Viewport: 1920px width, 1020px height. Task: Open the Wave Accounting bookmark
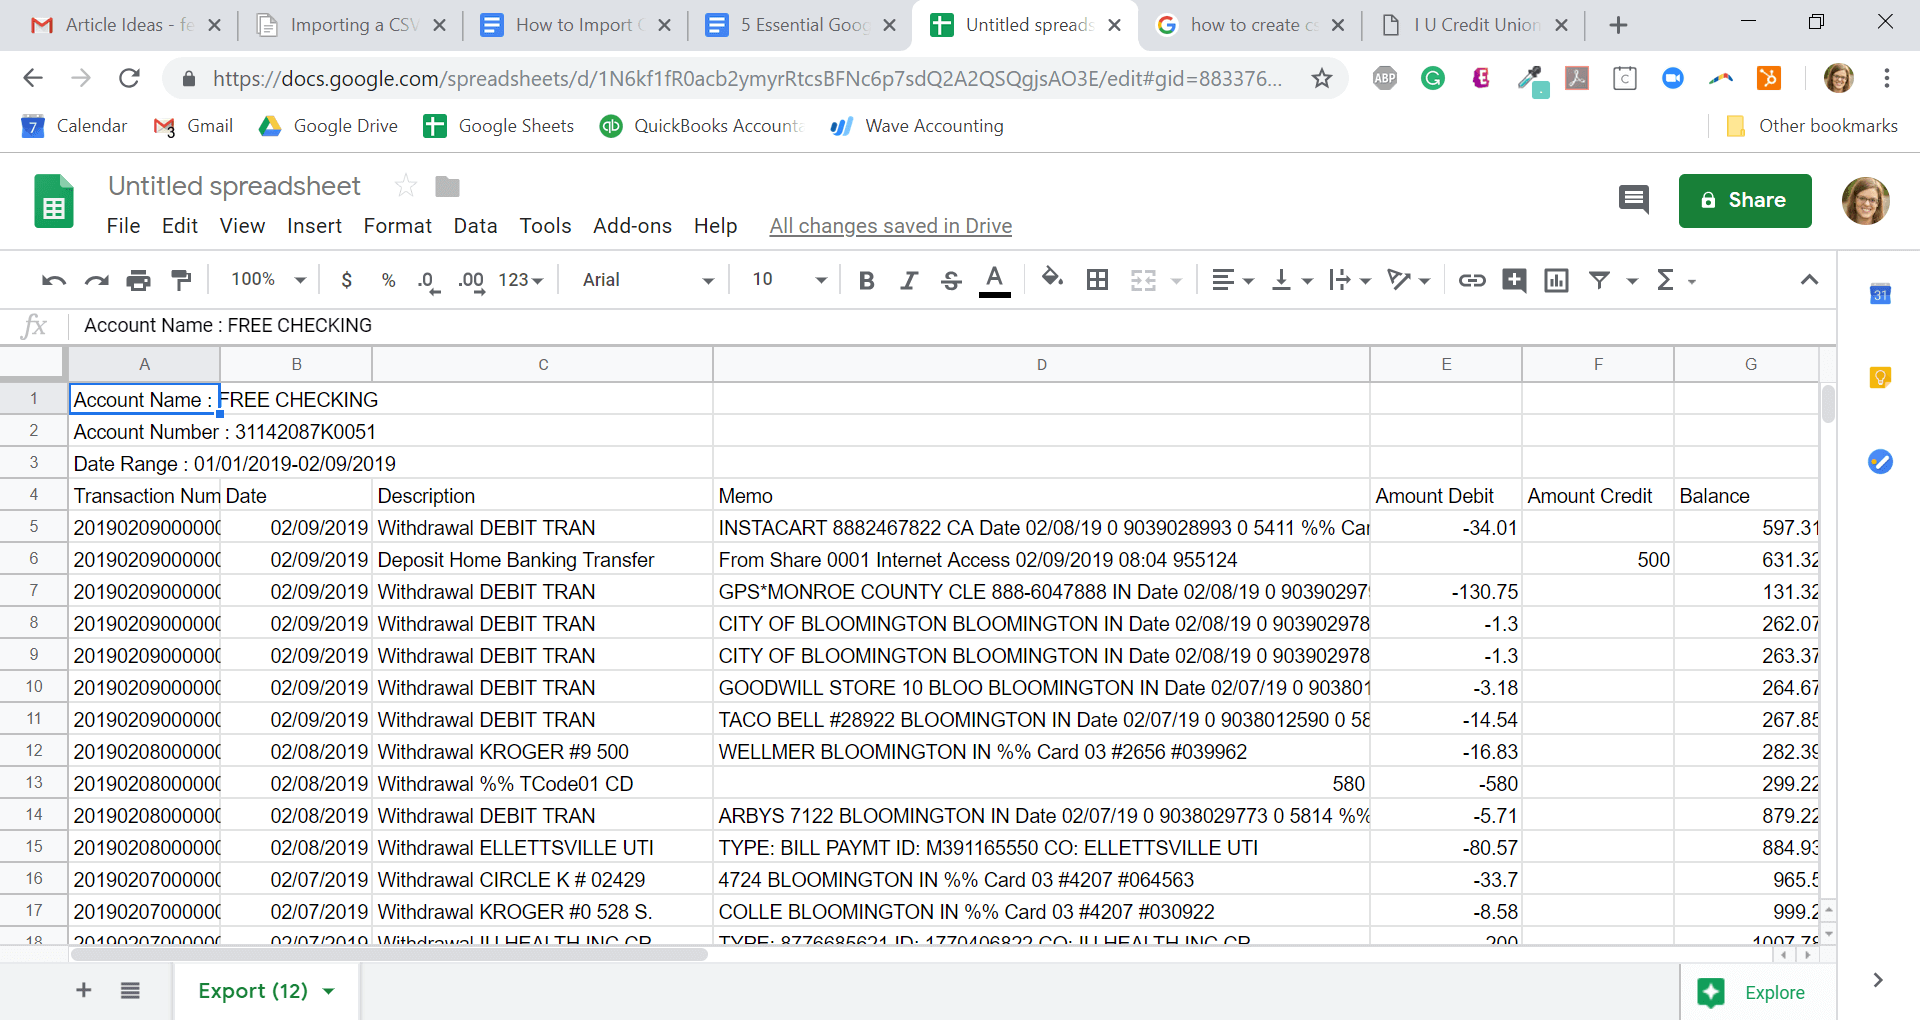(x=917, y=126)
